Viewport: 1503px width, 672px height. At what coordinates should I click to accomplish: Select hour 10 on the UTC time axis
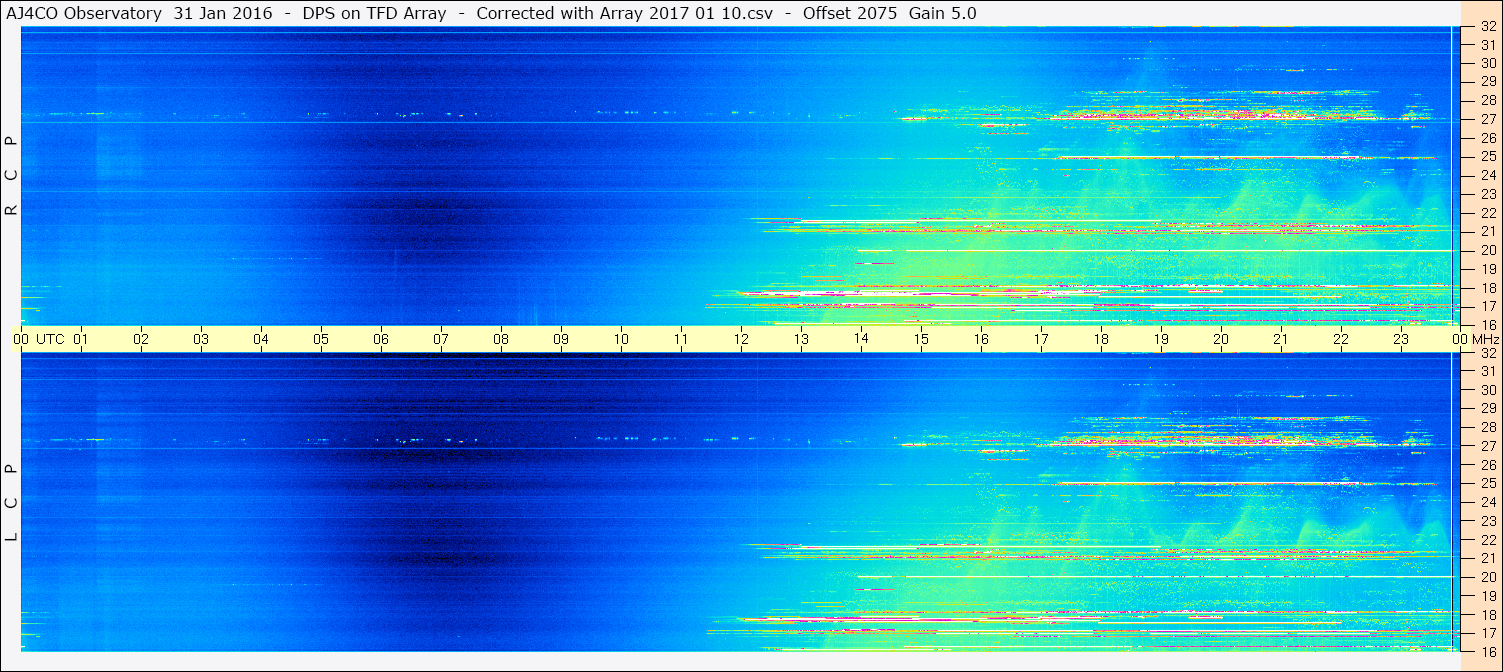[621, 339]
